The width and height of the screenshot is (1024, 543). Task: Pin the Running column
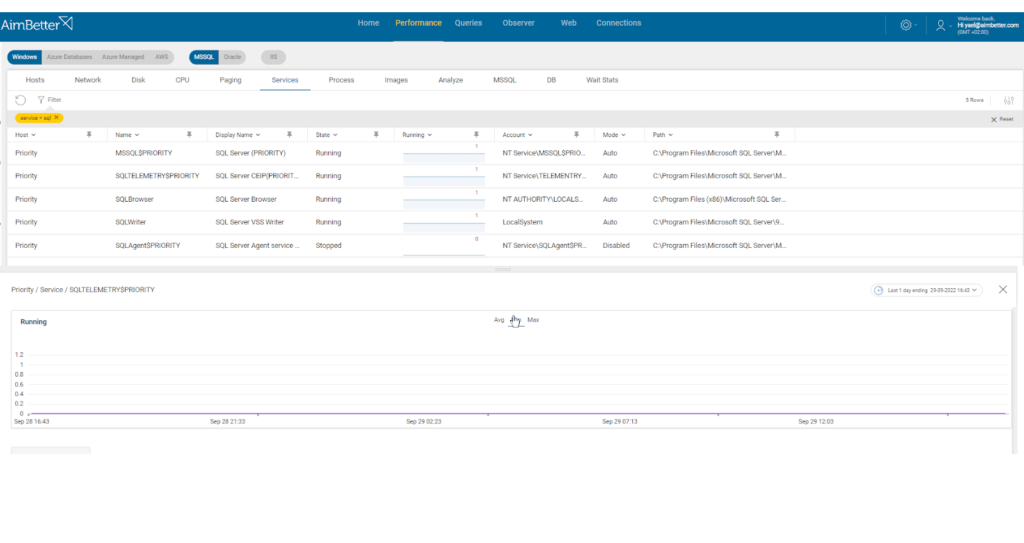pyautogui.click(x=475, y=135)
